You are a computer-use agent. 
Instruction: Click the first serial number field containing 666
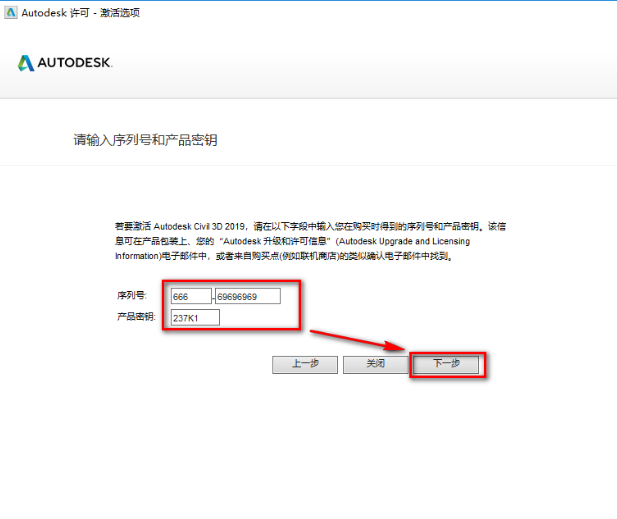[x=191, y=296]
